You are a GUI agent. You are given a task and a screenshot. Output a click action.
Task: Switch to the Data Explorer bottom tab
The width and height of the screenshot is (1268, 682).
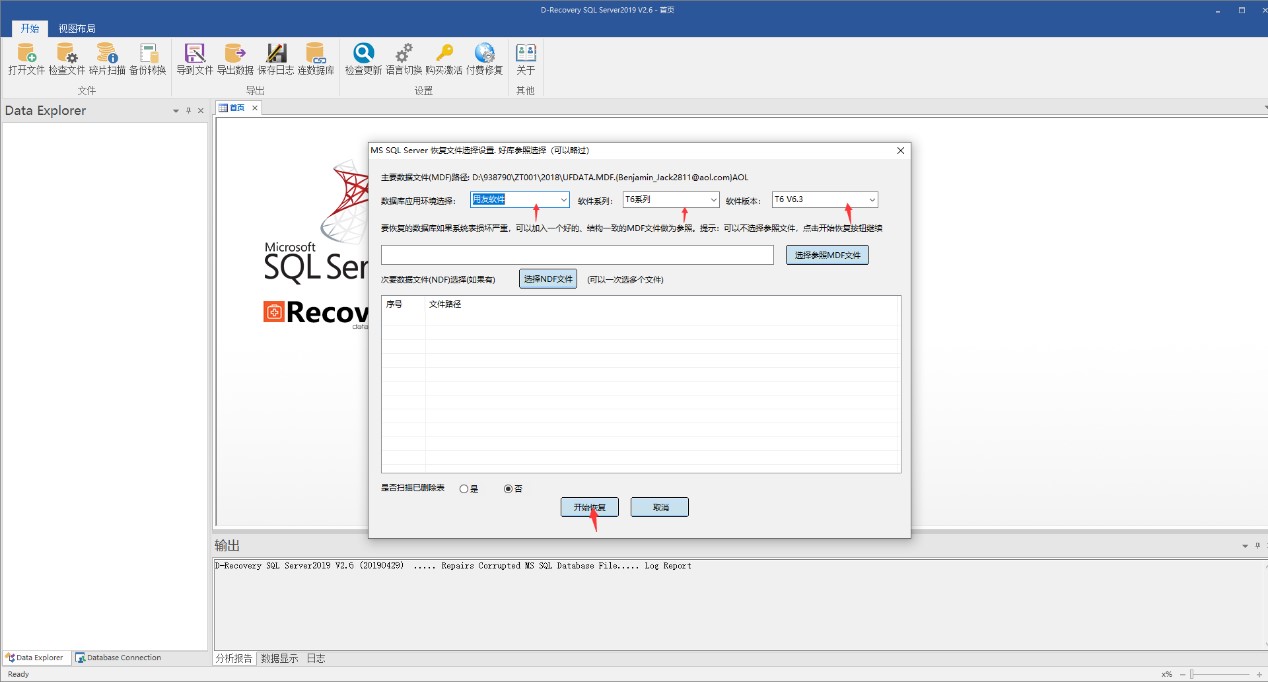click(37, 658)
